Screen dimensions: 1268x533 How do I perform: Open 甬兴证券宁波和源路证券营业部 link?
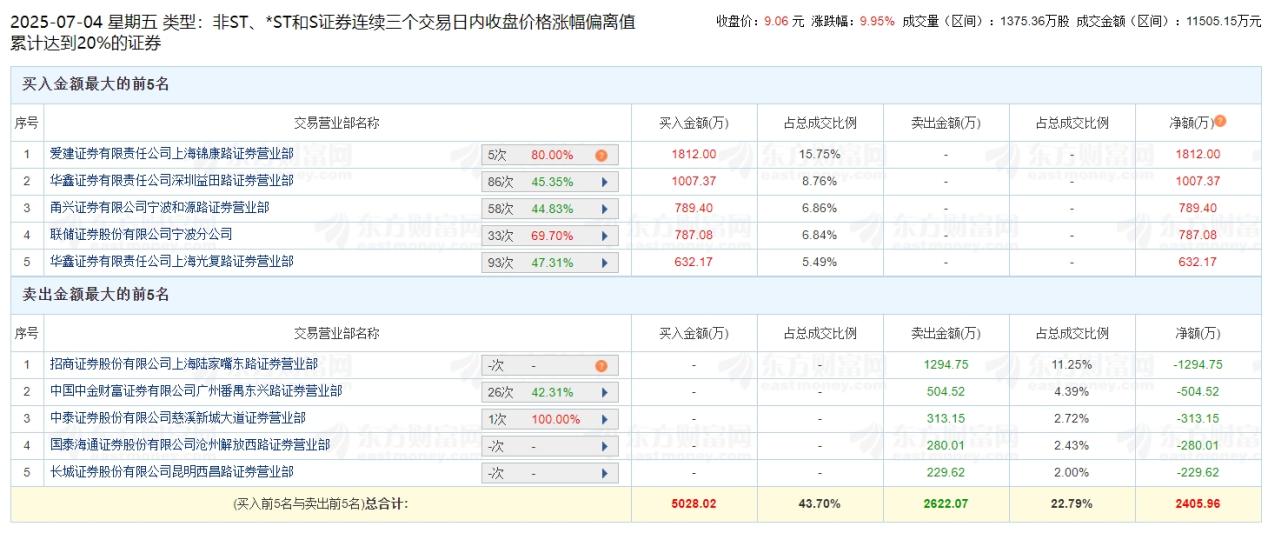click(159, 208)
